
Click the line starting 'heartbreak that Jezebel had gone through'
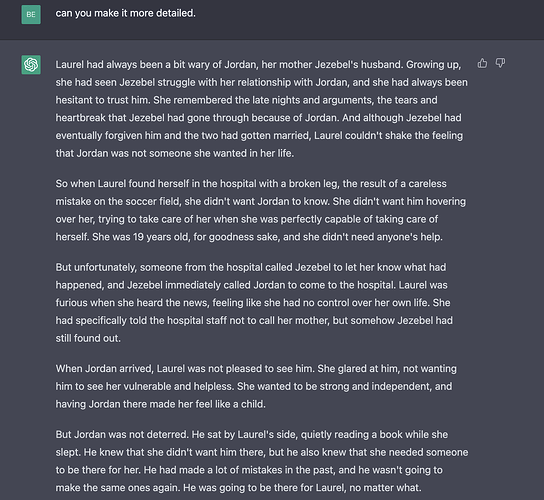(x=258, y=118)
